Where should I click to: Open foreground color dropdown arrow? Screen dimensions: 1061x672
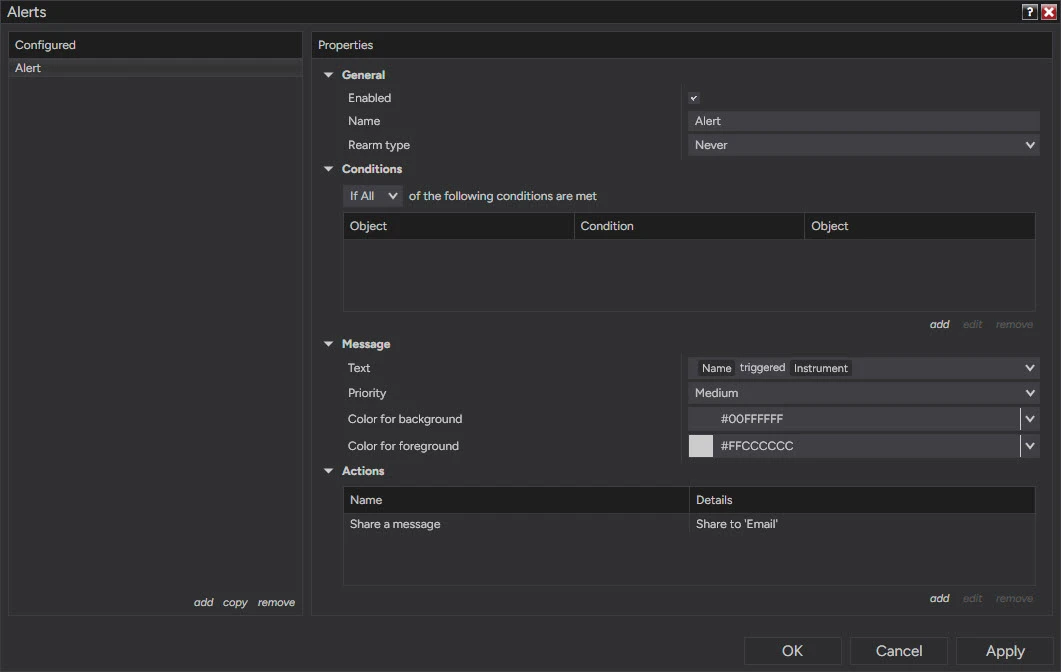(x=1030, y=446)
